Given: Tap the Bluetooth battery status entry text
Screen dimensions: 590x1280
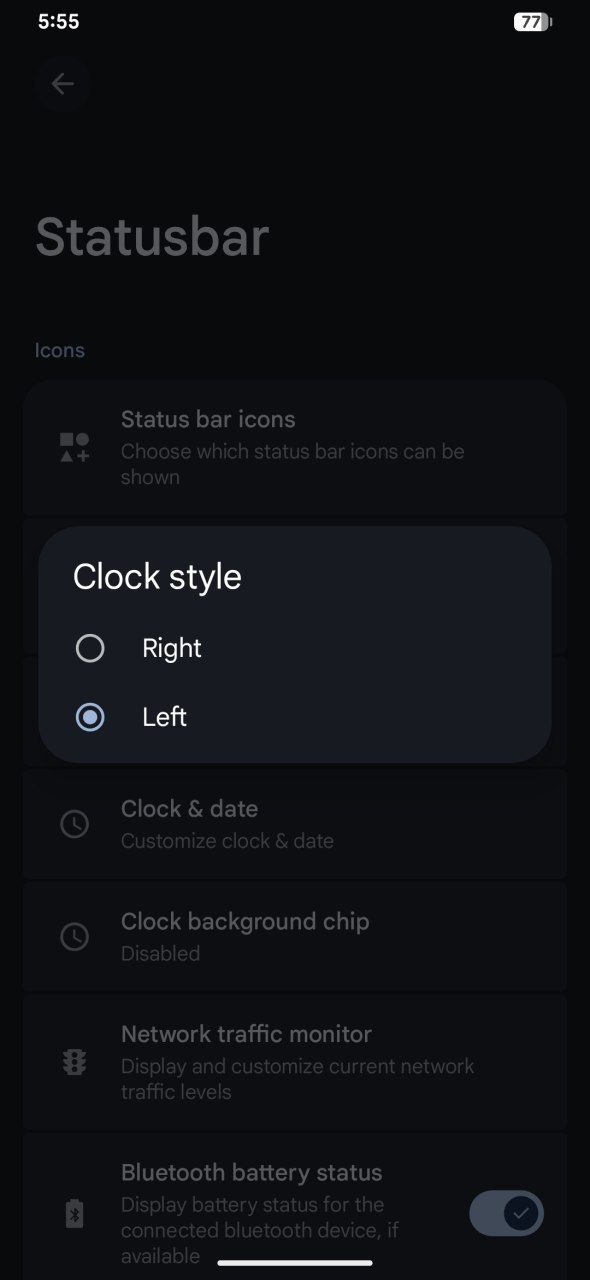Looking at the screenshot, I should click(x=252, y=1172).
